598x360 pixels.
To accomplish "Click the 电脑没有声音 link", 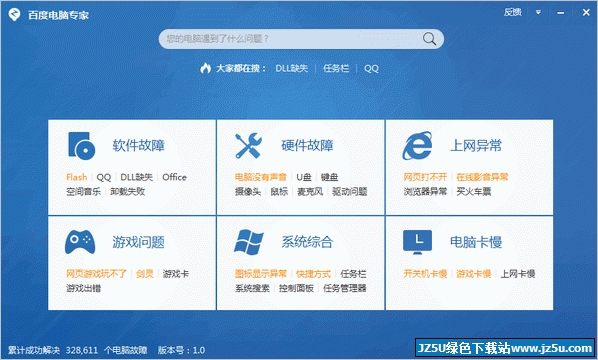I will (x=261, y=177).
